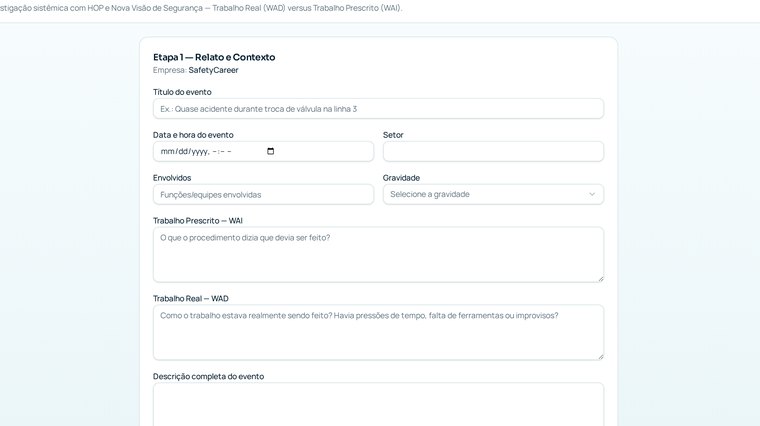This screenshot has width=760, height=426.
Task: Click the Título do evento input field
Action: point(378,109)
